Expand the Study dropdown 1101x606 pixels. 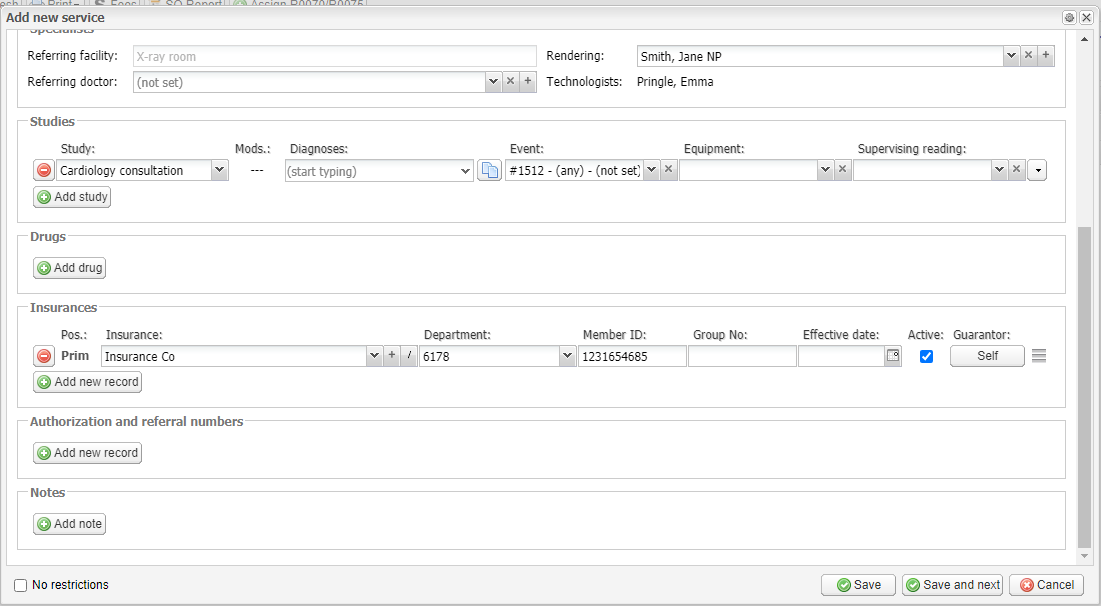220,170
